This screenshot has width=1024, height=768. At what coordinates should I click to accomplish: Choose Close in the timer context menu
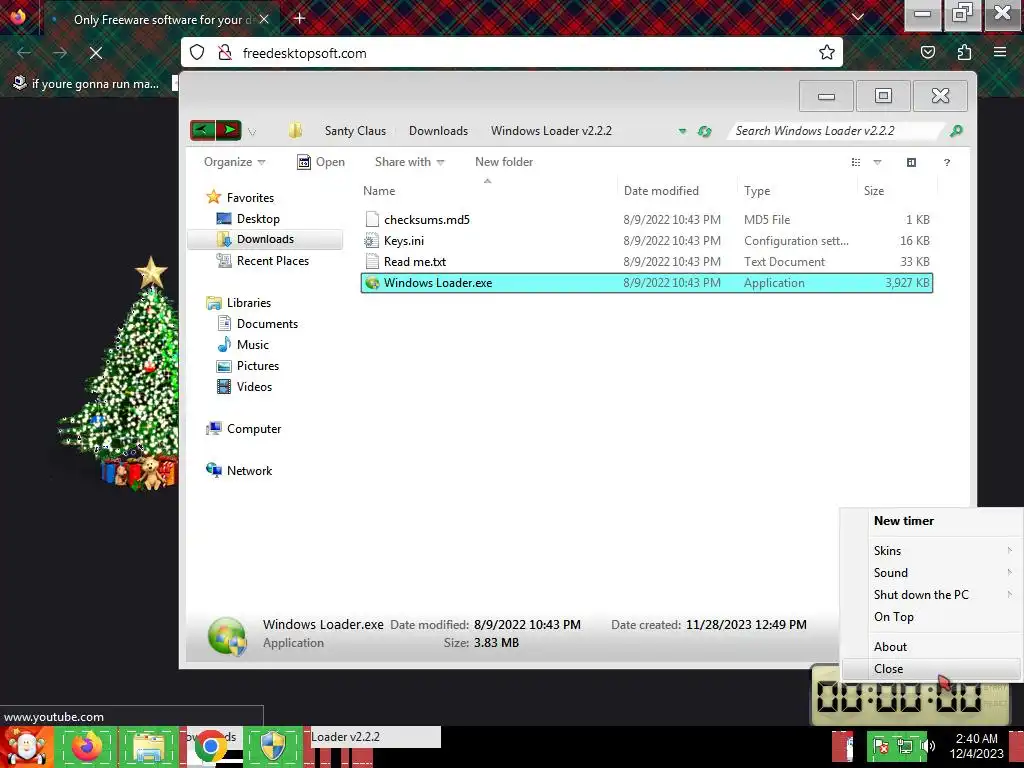tap(931, 669)
